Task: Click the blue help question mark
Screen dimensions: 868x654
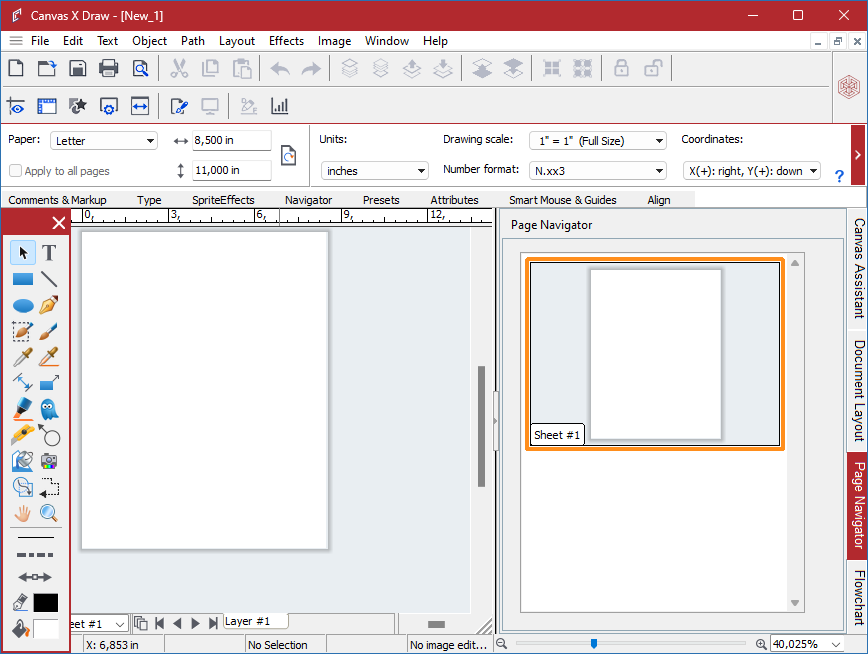Action: 839,176
